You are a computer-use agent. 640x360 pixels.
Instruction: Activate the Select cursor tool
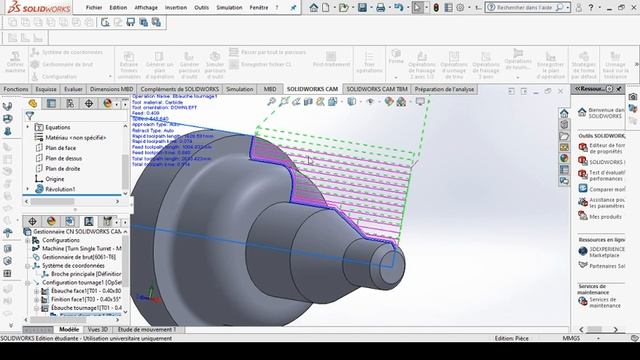coord(417,7)
